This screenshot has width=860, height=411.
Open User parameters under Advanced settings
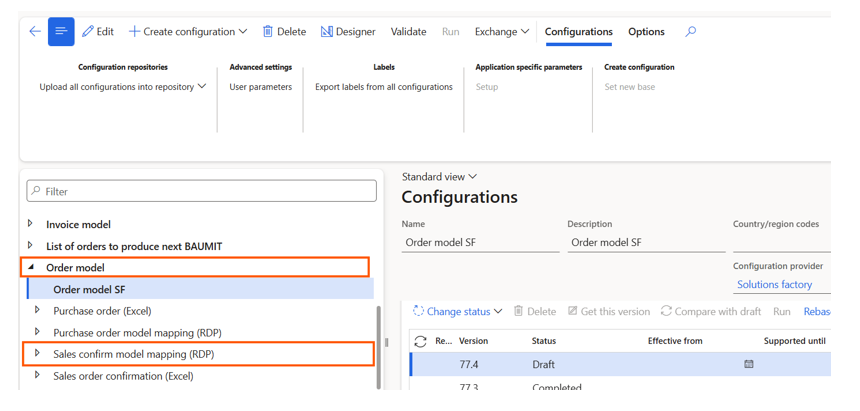click(261, 87)
